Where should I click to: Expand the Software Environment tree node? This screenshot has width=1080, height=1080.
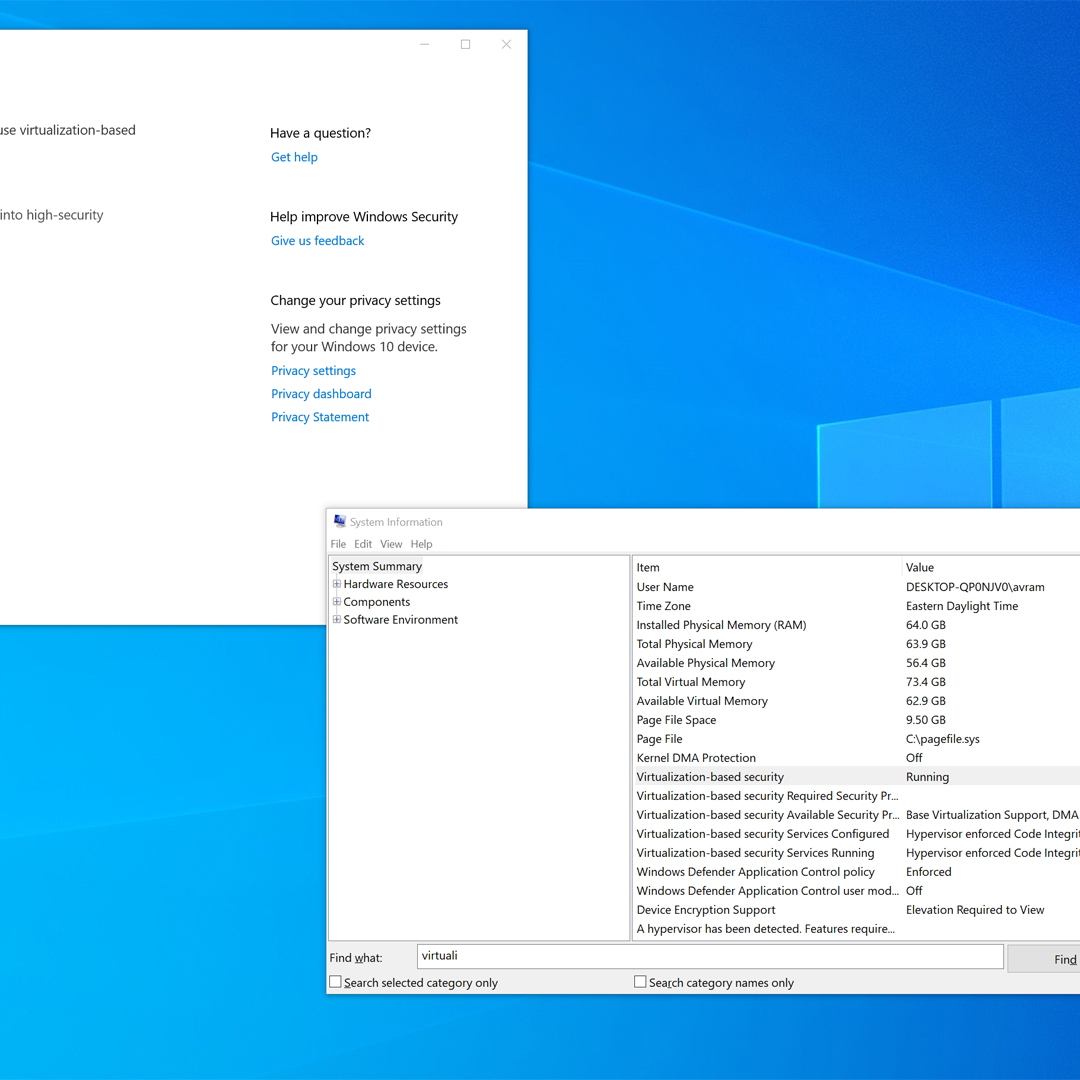point(337,619)
